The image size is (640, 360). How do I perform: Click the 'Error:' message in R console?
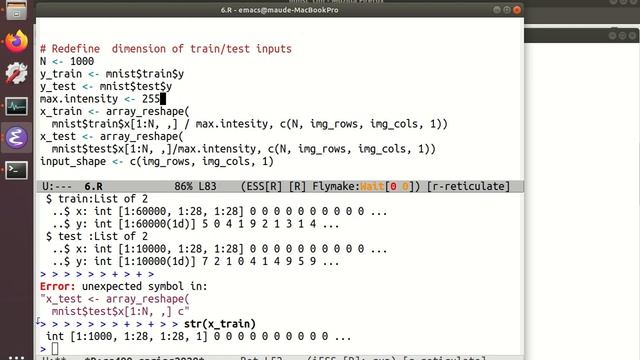(x=58, y=287)
